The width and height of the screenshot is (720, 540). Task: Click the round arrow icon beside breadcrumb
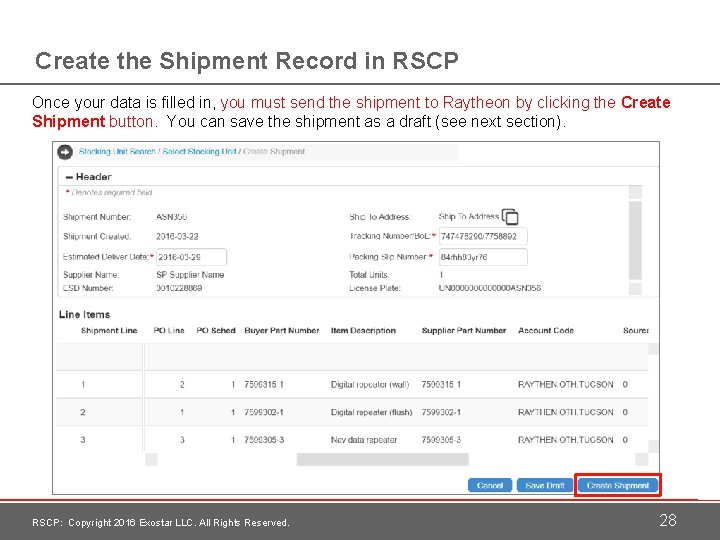click(x=65, y=152)
